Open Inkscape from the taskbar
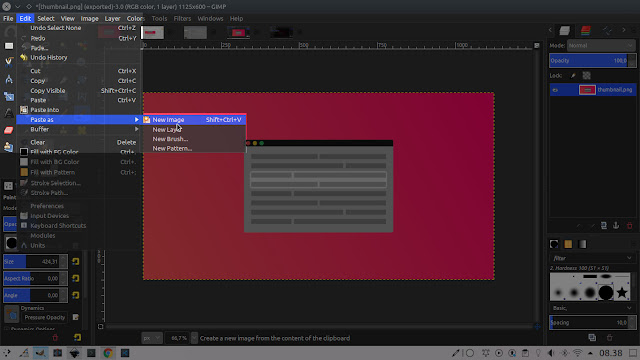The height and width of the screenshot is (360, 640). click(74, 353)
